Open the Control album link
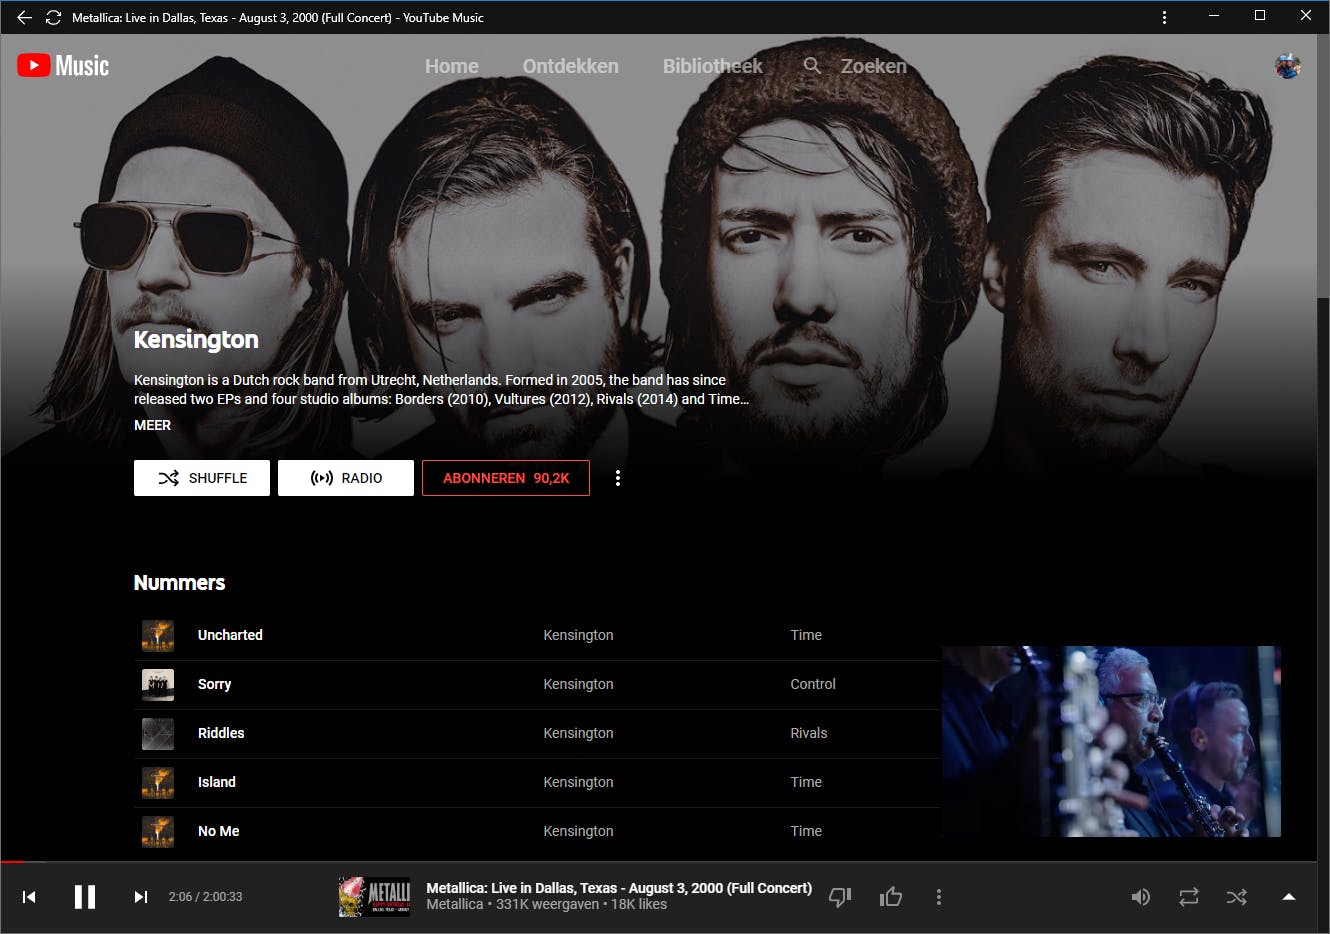This screenshot has height=934, width=1330. (813, 684)
